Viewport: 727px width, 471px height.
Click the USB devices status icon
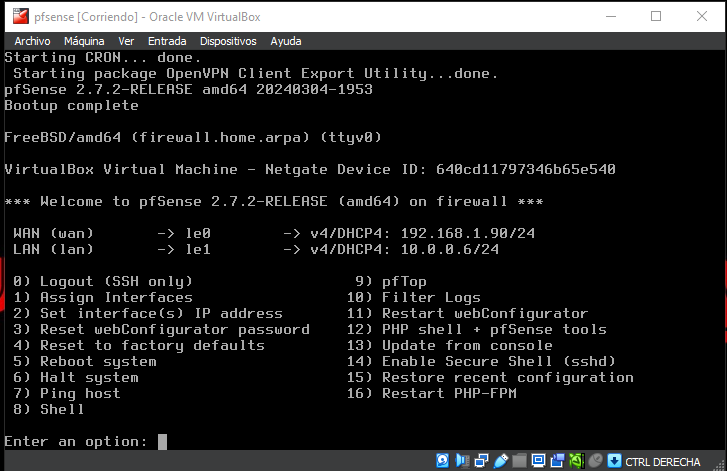(501, 461)
